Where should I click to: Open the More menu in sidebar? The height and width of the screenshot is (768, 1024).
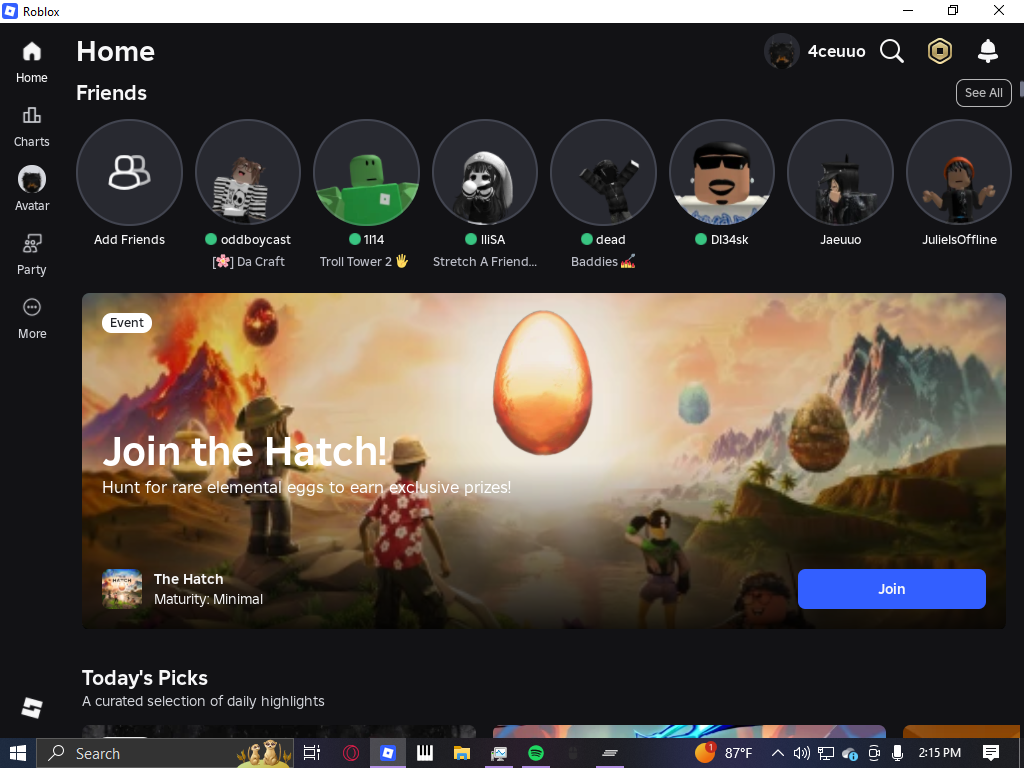31,319
